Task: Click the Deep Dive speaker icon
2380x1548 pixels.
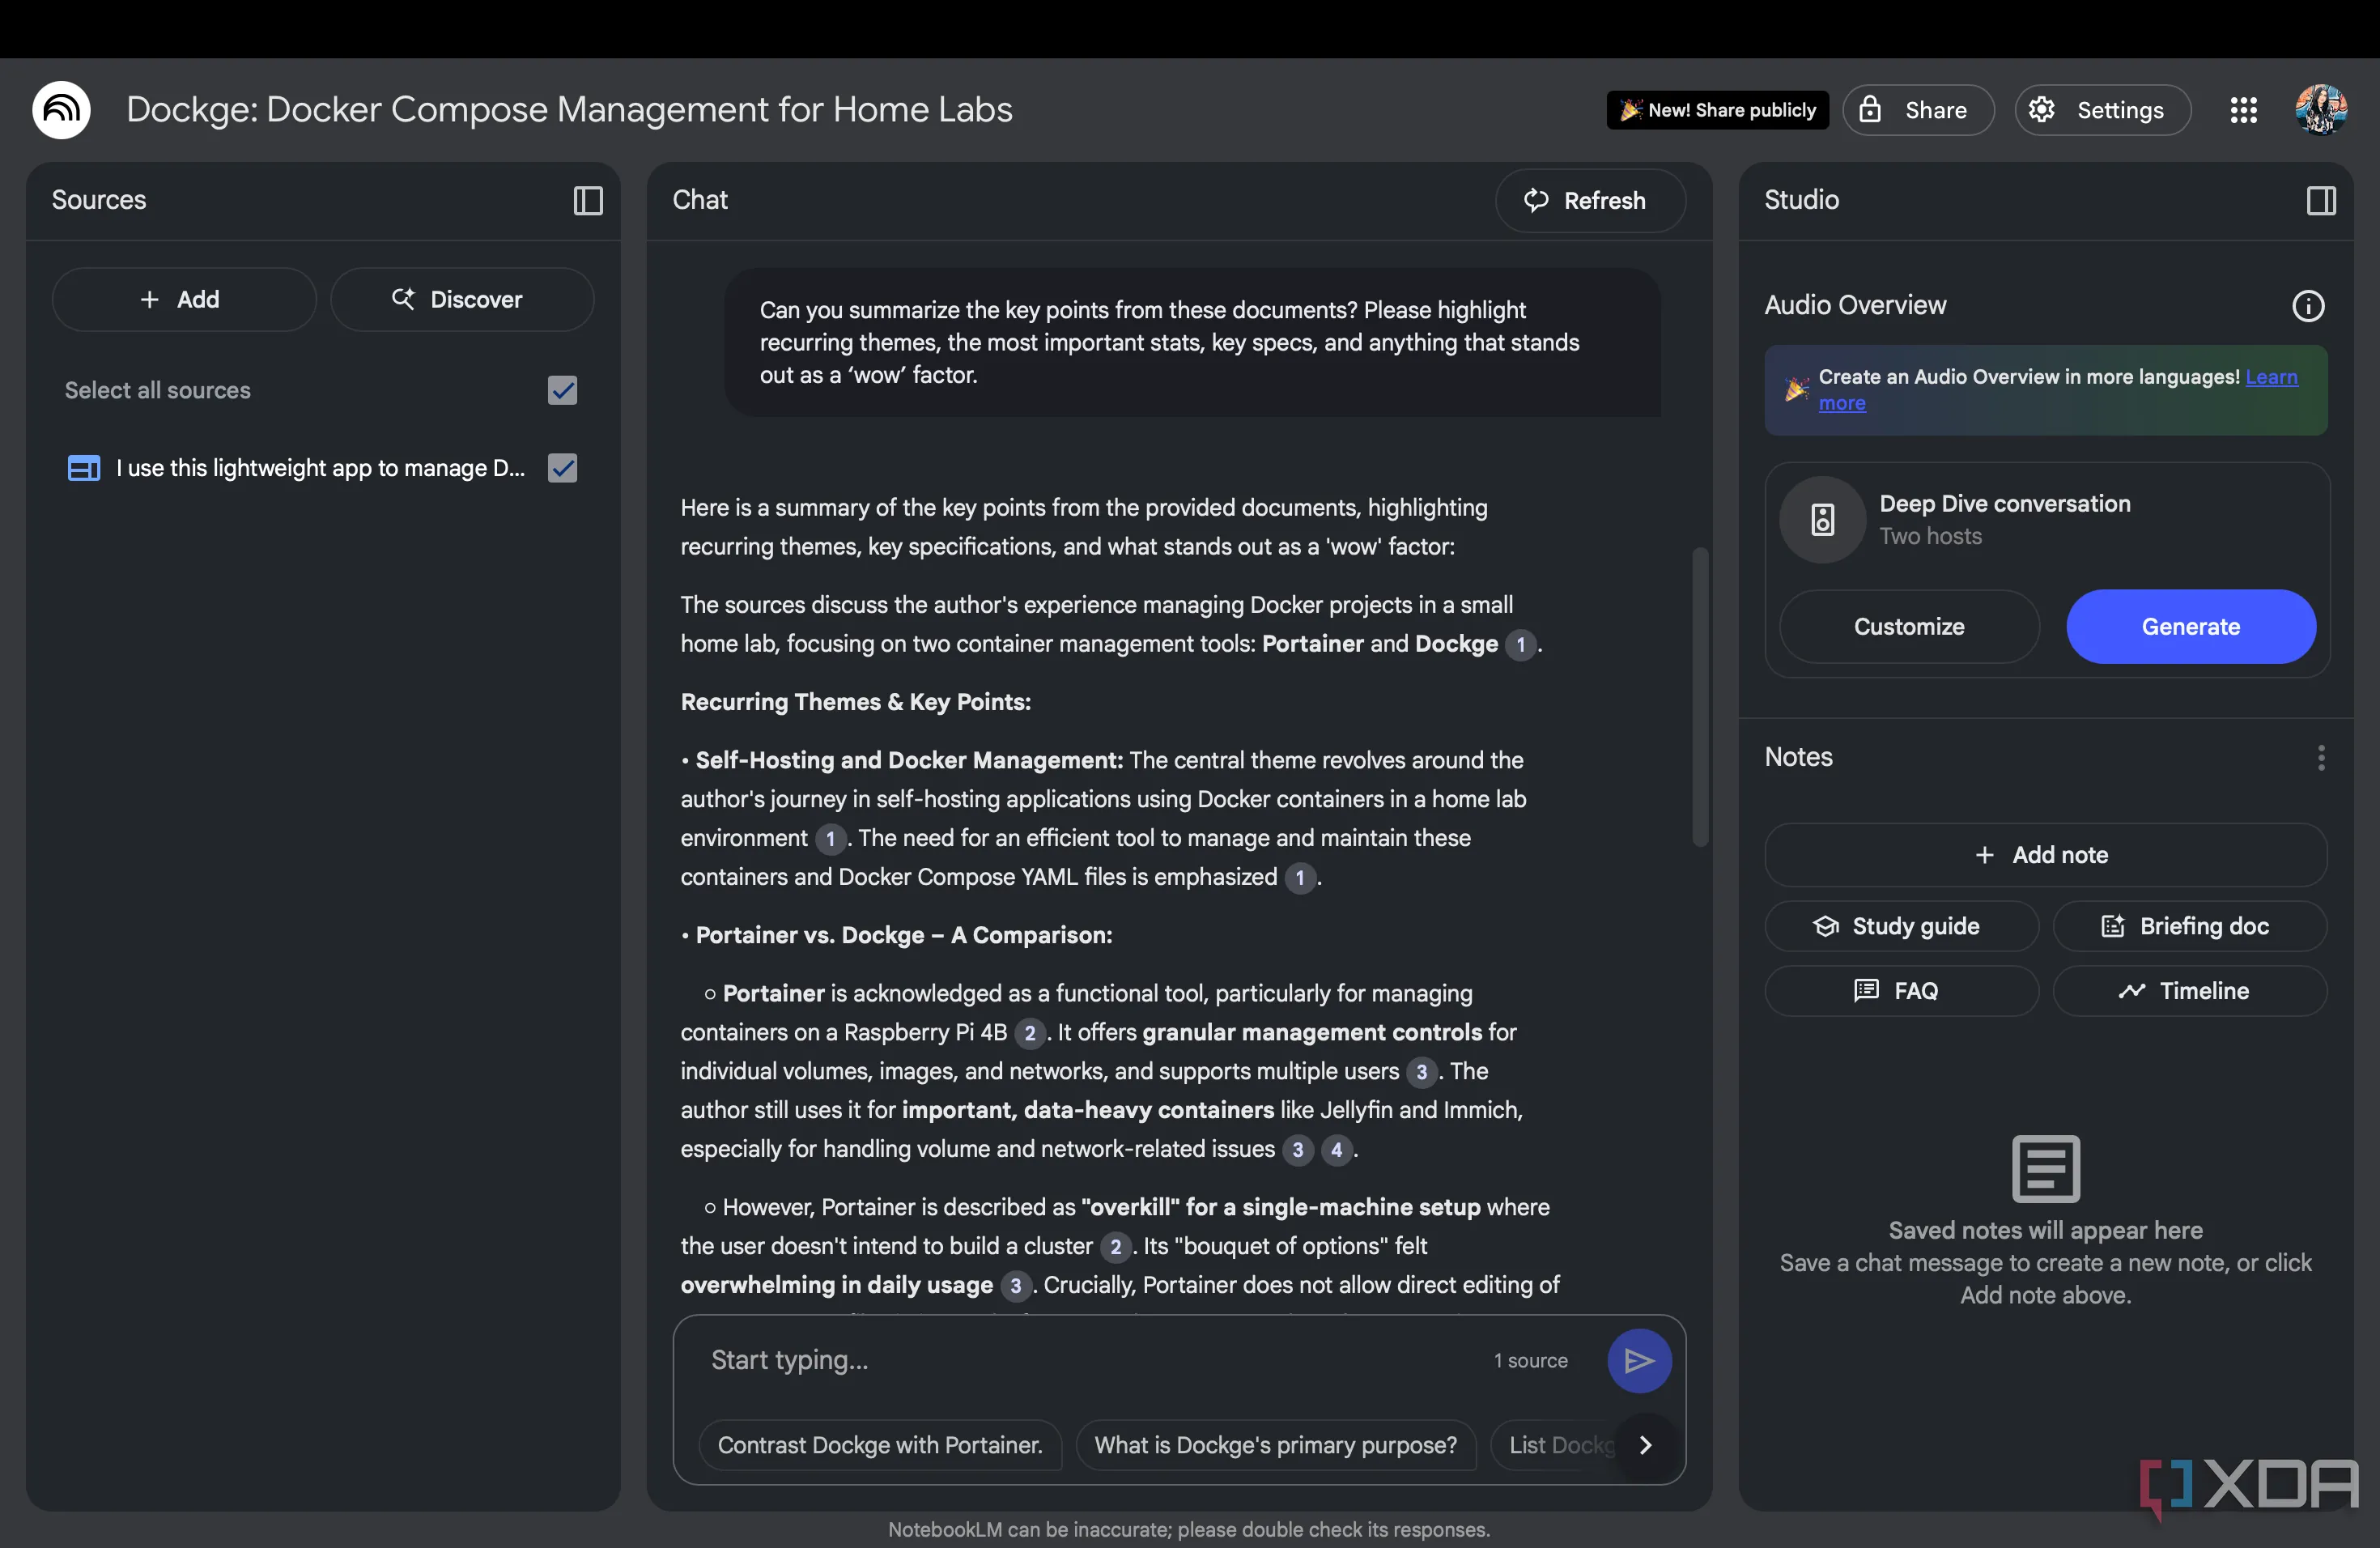Action: (1822, 520)
